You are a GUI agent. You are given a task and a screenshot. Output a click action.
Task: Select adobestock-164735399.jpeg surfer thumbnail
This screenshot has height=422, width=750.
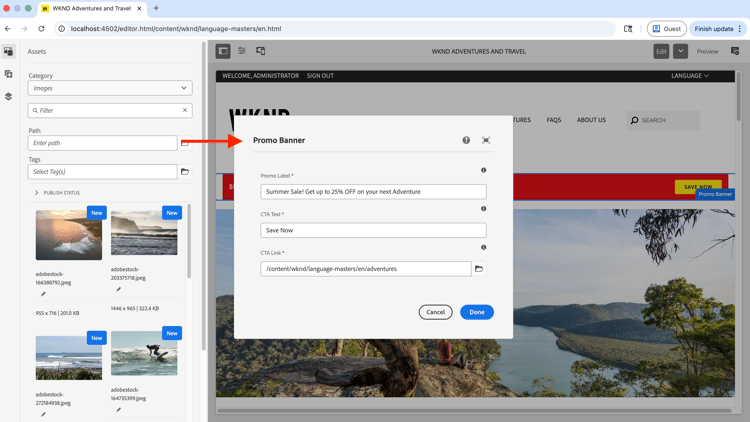click(x=144, y=354)
